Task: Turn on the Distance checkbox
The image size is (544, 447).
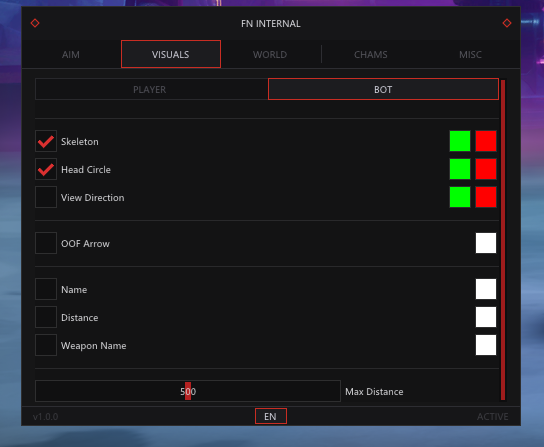Action: [x=46, y=317]
